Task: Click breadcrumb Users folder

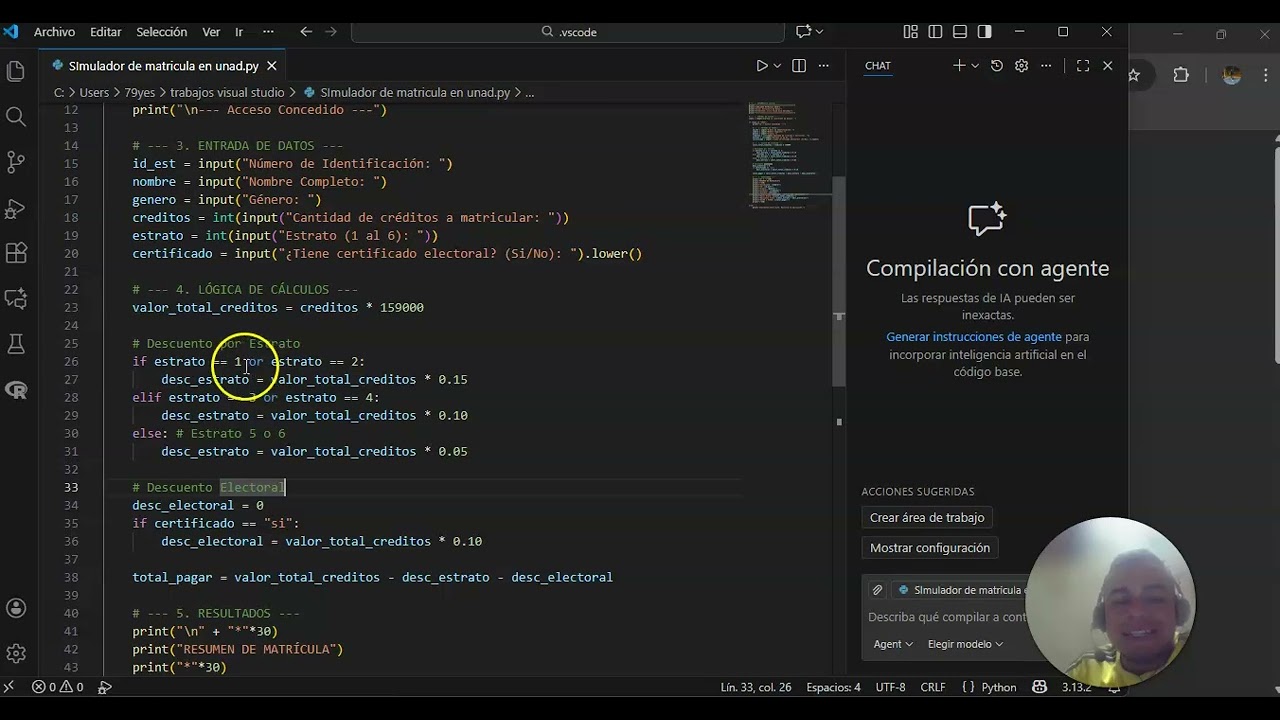Action: tap(94, 92)
